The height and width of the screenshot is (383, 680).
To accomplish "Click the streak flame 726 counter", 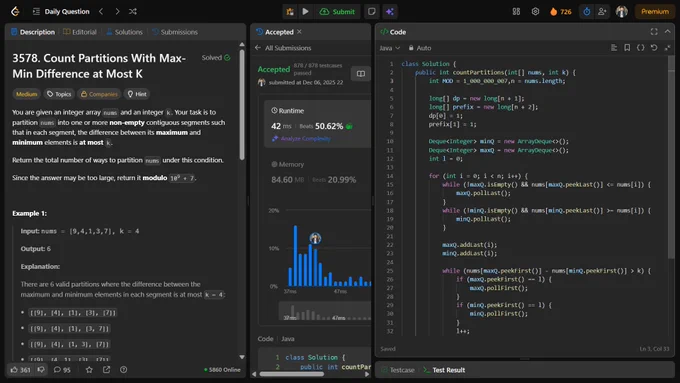I will click(x=560, y=12).
